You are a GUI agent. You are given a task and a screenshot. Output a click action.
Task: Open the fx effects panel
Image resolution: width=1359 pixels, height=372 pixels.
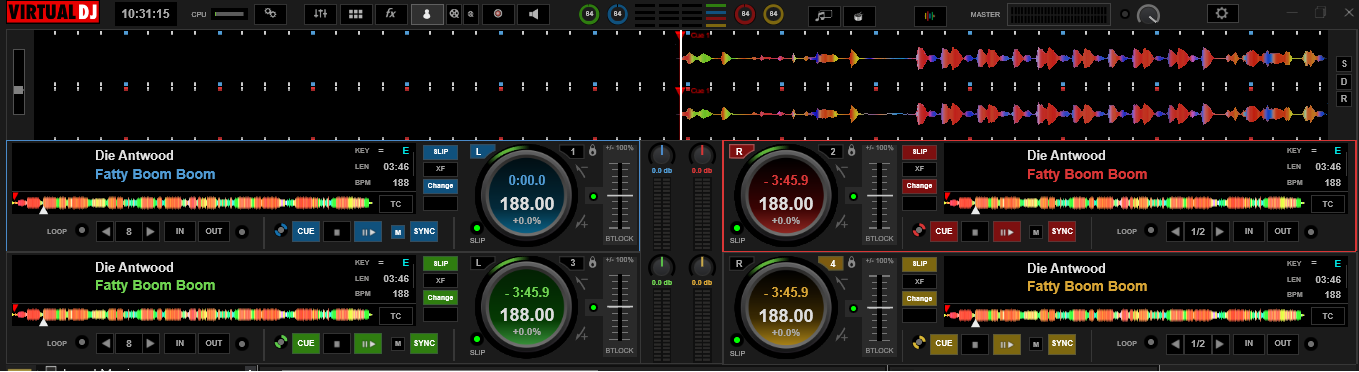[390, 14]
